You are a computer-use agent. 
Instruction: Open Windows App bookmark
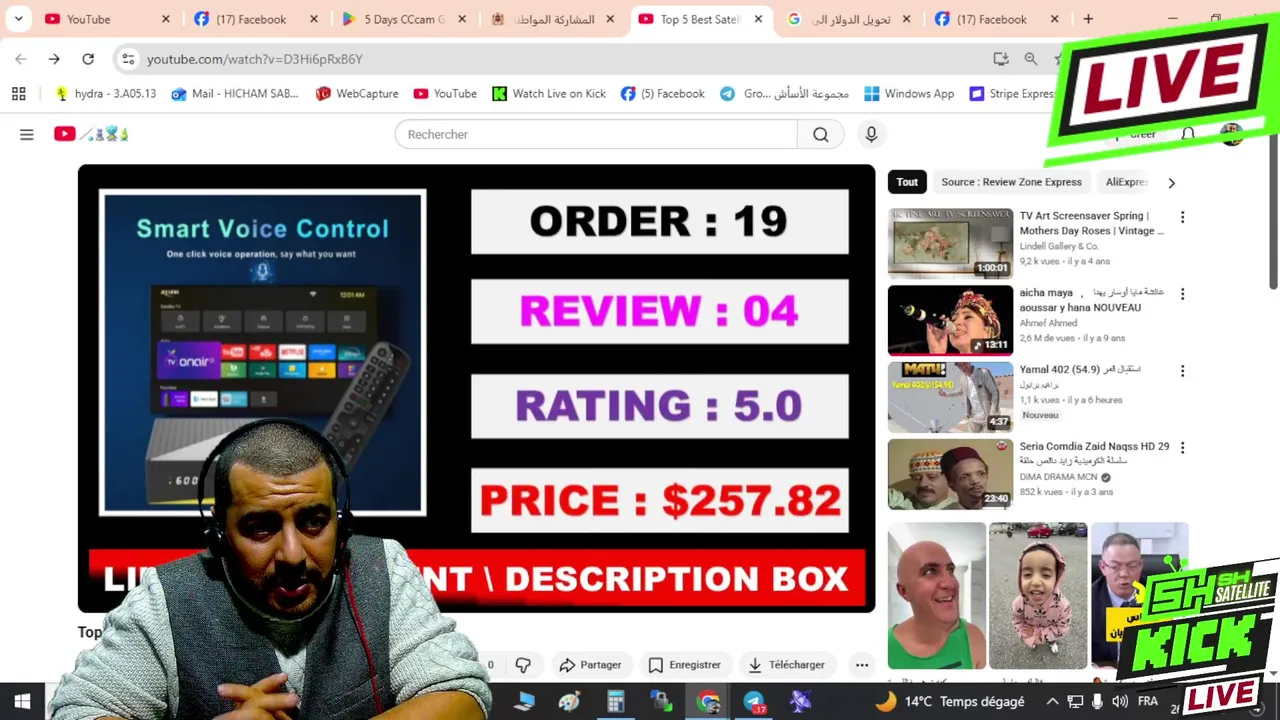[x=909, y=93]
